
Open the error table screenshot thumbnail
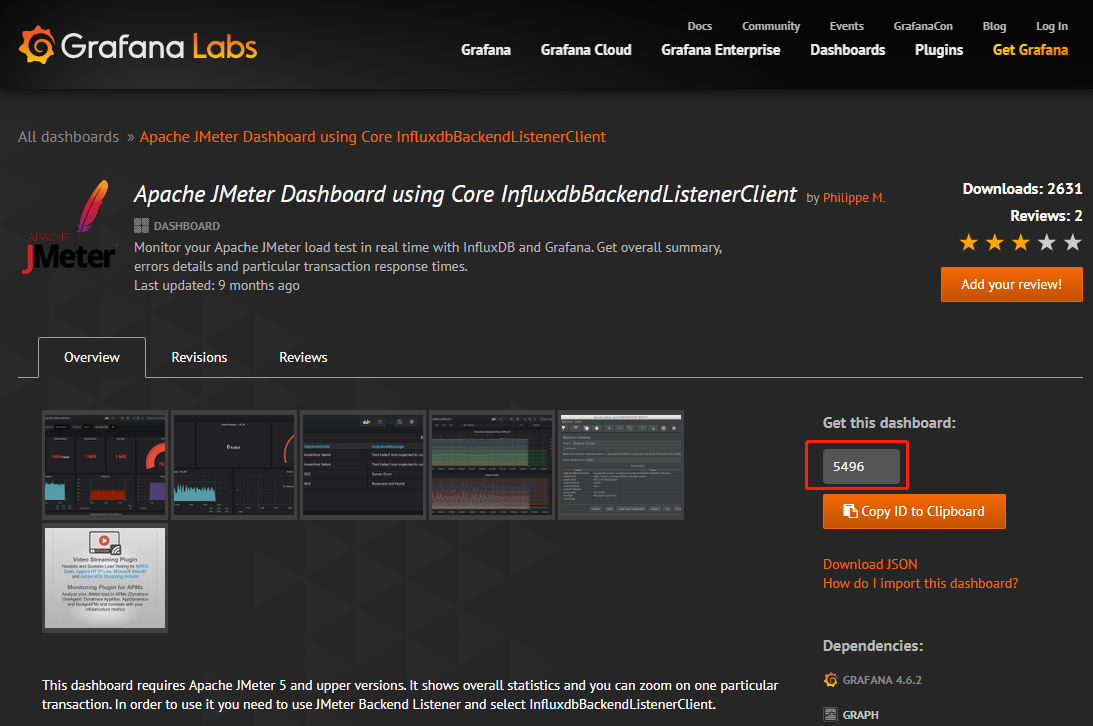click(362, 465)
